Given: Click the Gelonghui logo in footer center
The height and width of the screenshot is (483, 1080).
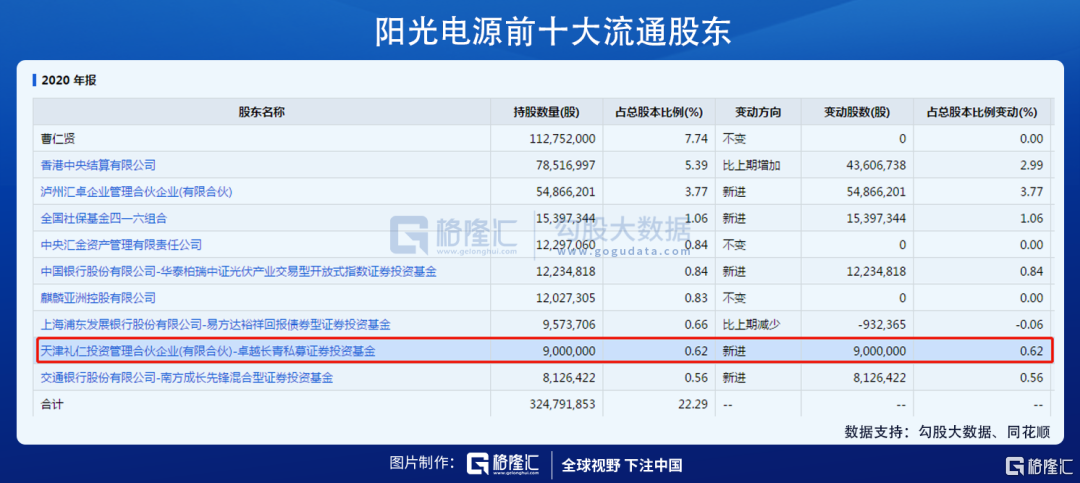Looking at the screenshot, I should (x=502, y=464).
